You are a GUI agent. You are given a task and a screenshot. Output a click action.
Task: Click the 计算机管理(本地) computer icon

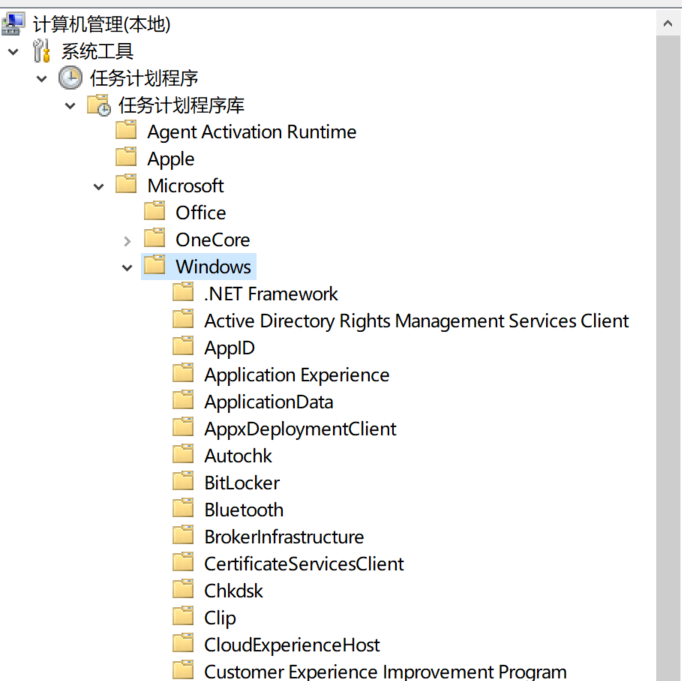(13, 24)
